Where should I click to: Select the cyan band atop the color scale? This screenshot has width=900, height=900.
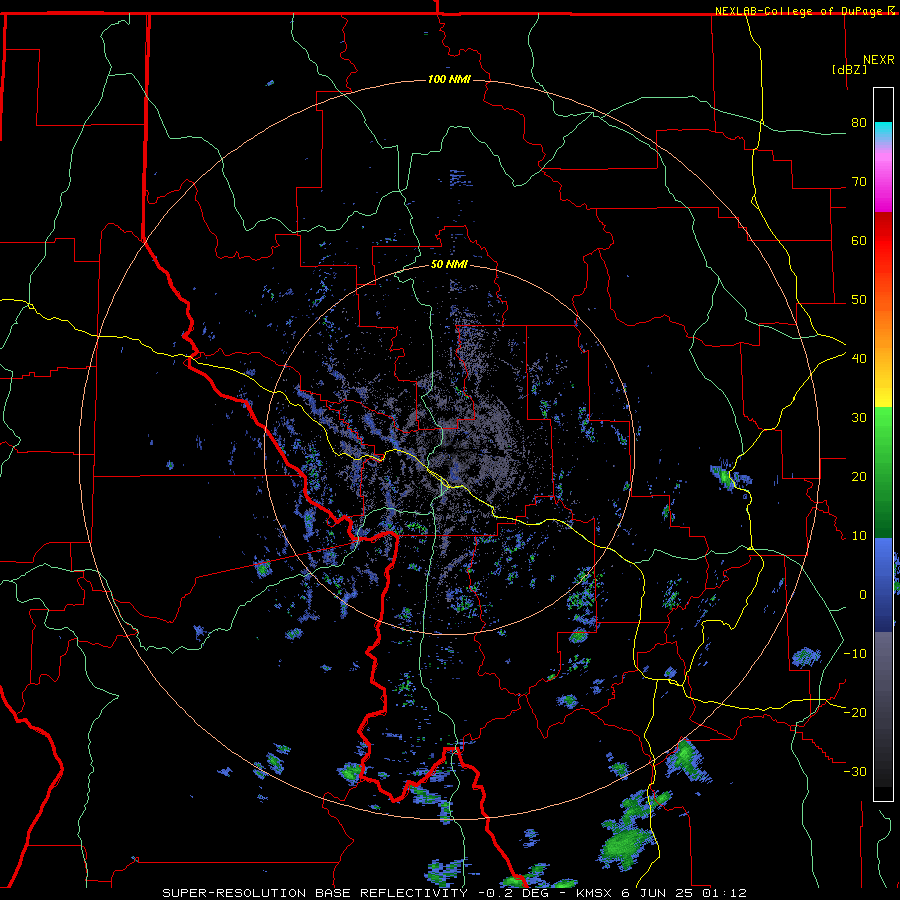coord(883,131)
